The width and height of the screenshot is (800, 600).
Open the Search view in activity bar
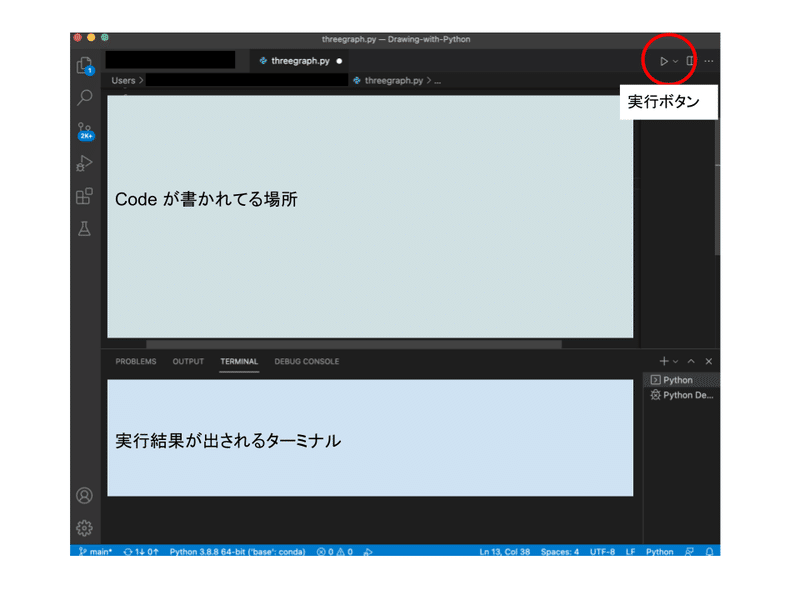click(85, 97)
